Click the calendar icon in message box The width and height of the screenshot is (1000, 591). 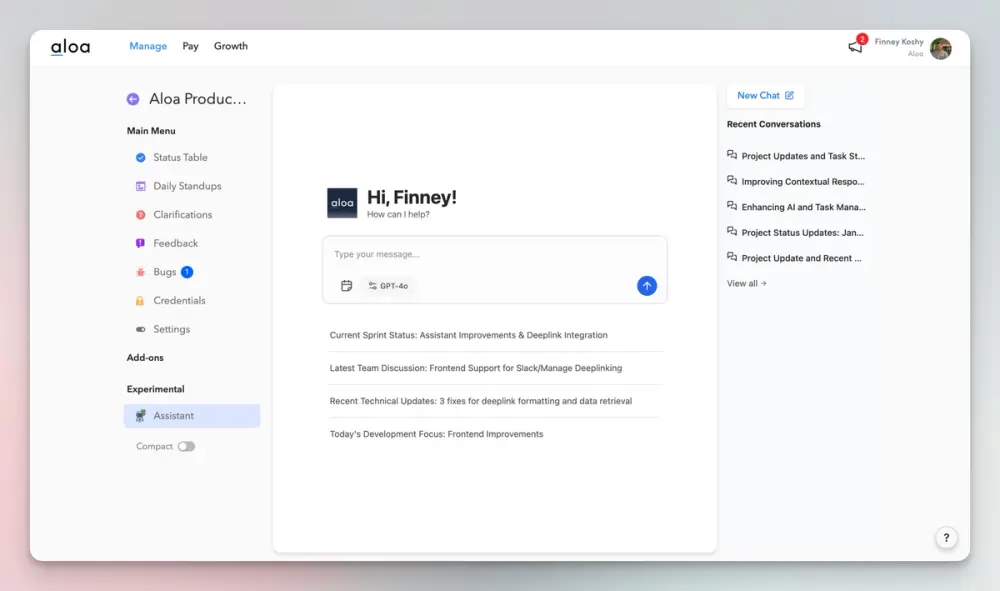pos(346,286)
